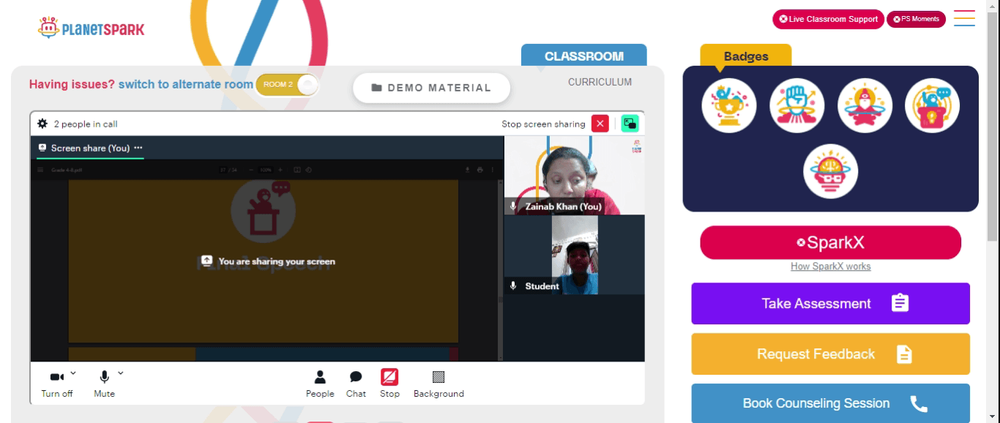Expand the microphone options chevron
The image size is (1000, 423).
tap(121, 373)
